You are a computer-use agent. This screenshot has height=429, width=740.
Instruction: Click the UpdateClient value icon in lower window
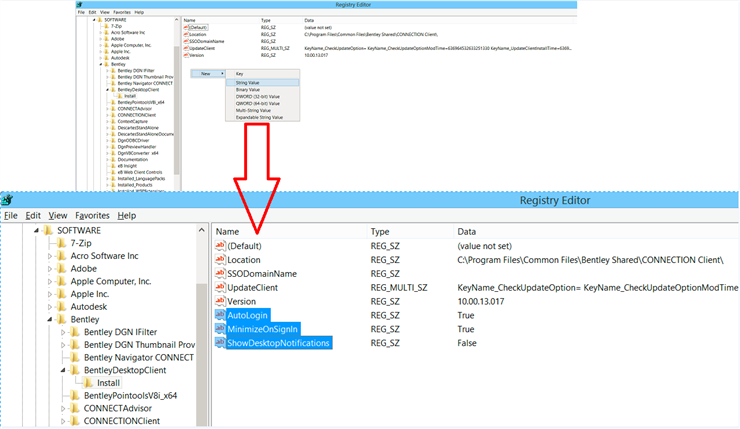tap(220, 287)
